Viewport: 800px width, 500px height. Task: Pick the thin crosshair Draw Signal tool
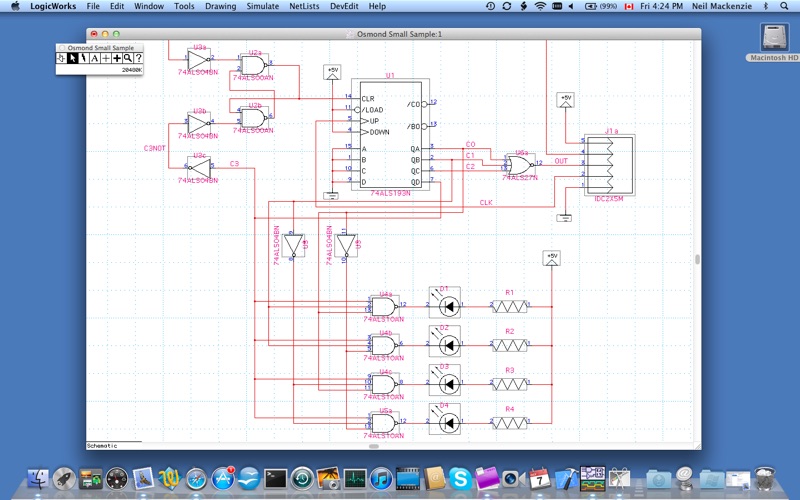(x=106, y=58)
